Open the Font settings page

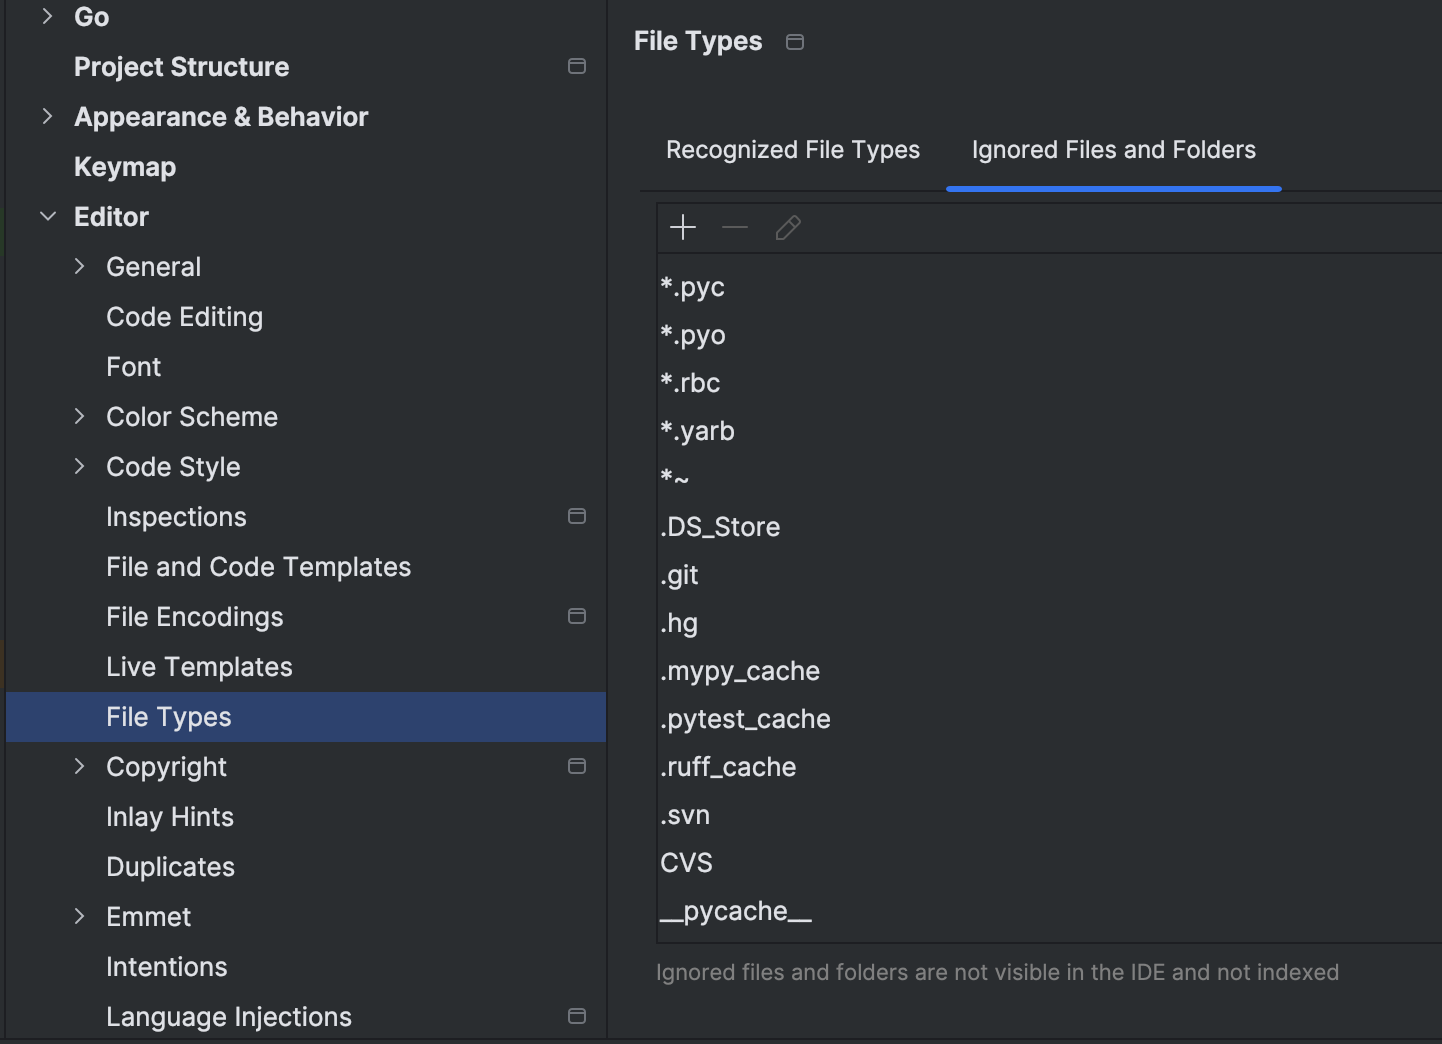point(133,366)
